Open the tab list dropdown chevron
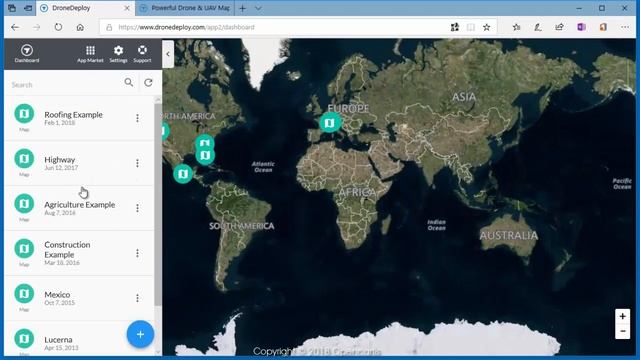The image size is (640, 360). pyautogui.click(x=258, y=8)
